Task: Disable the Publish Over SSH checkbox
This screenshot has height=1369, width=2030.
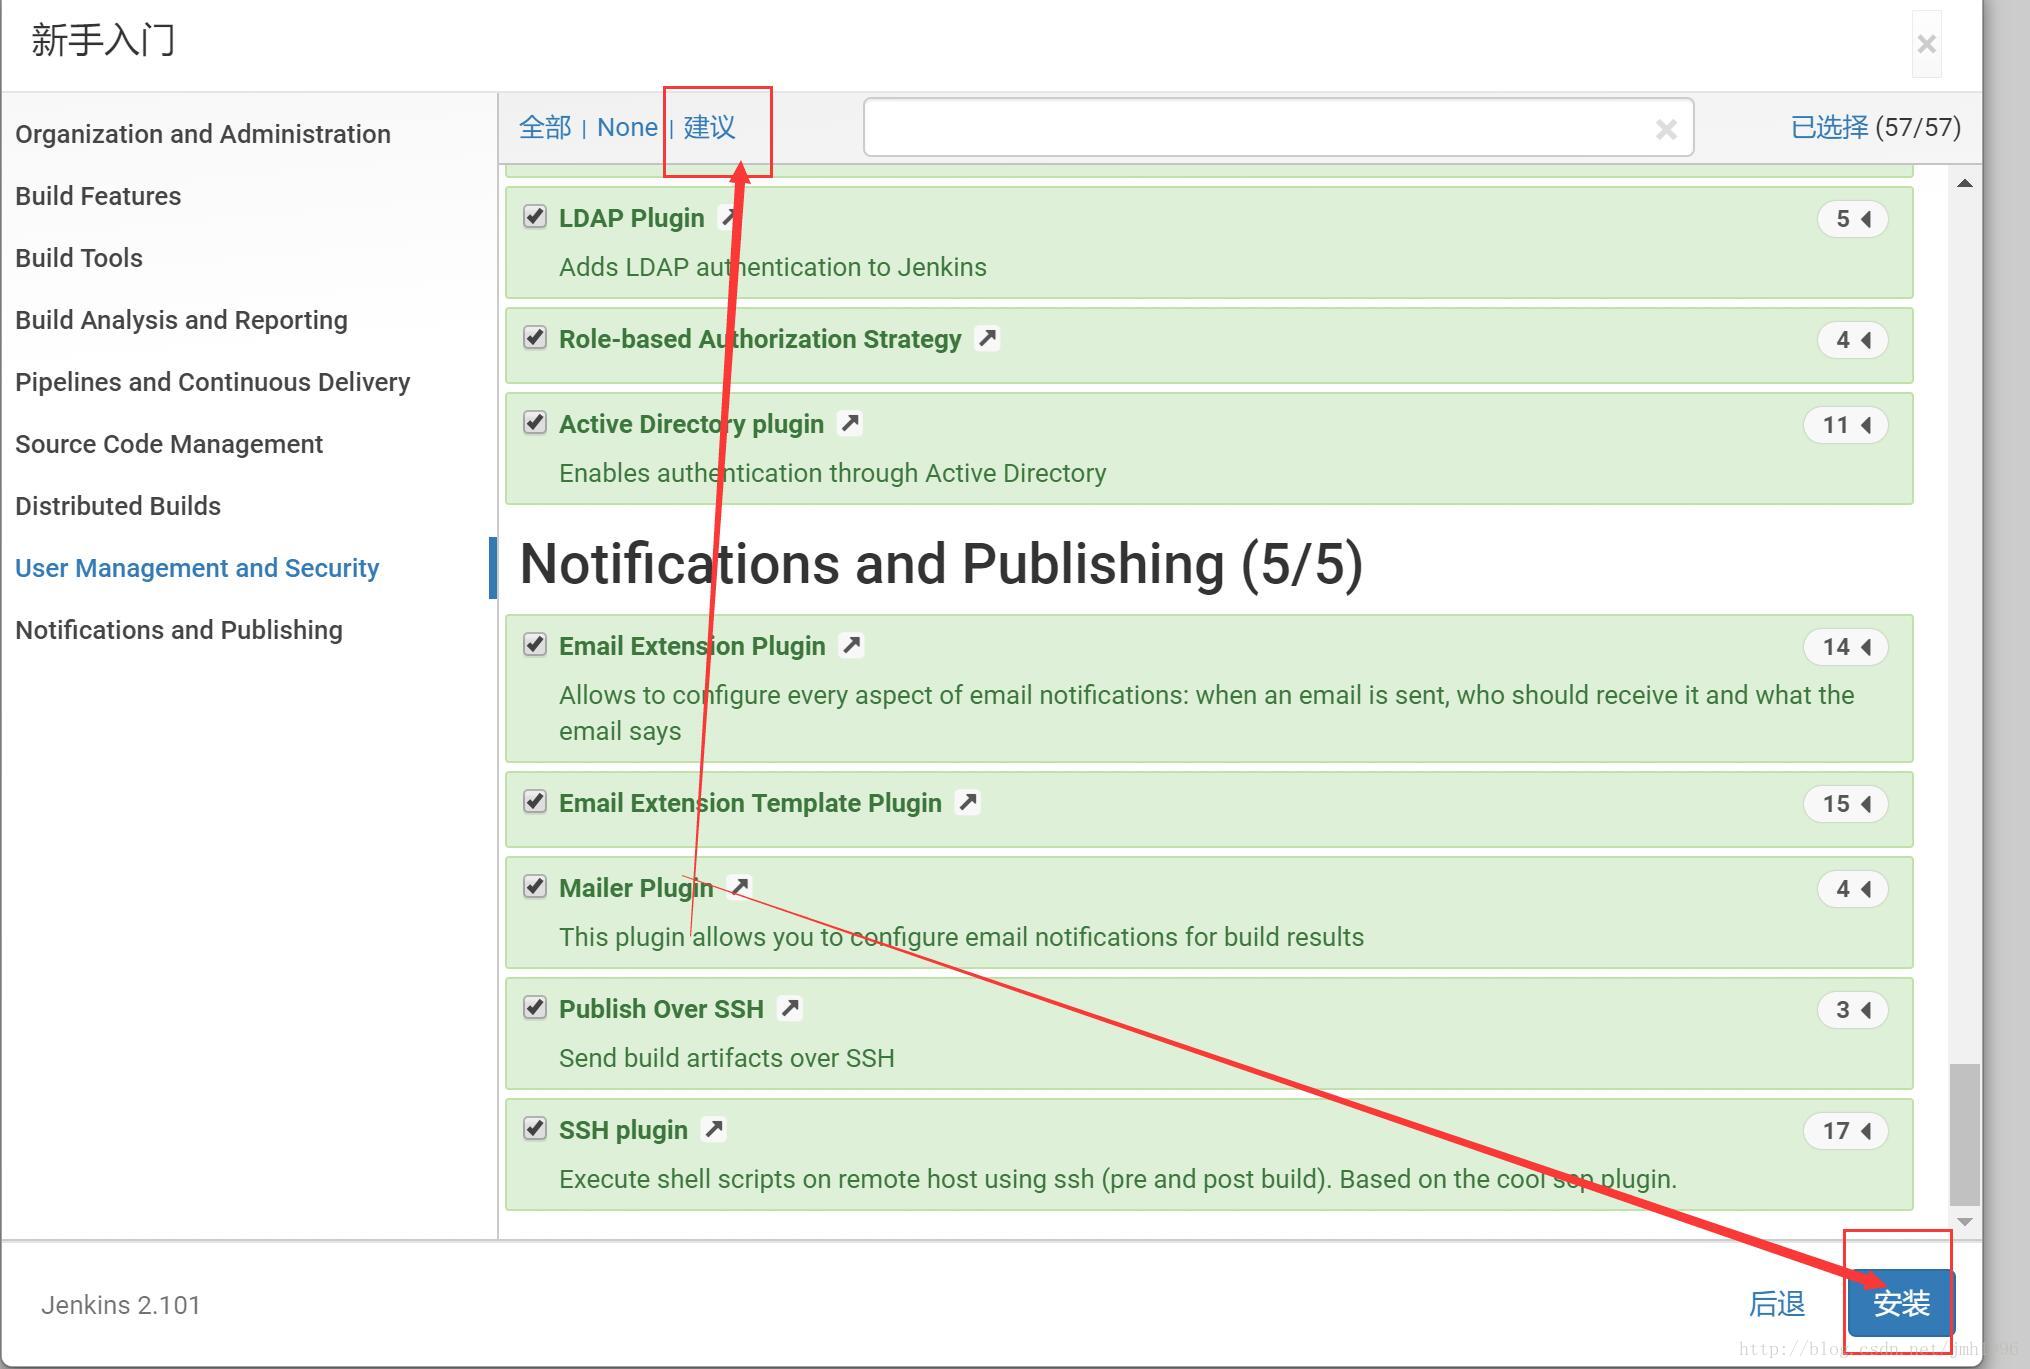Action: (x=536, y=1007)
